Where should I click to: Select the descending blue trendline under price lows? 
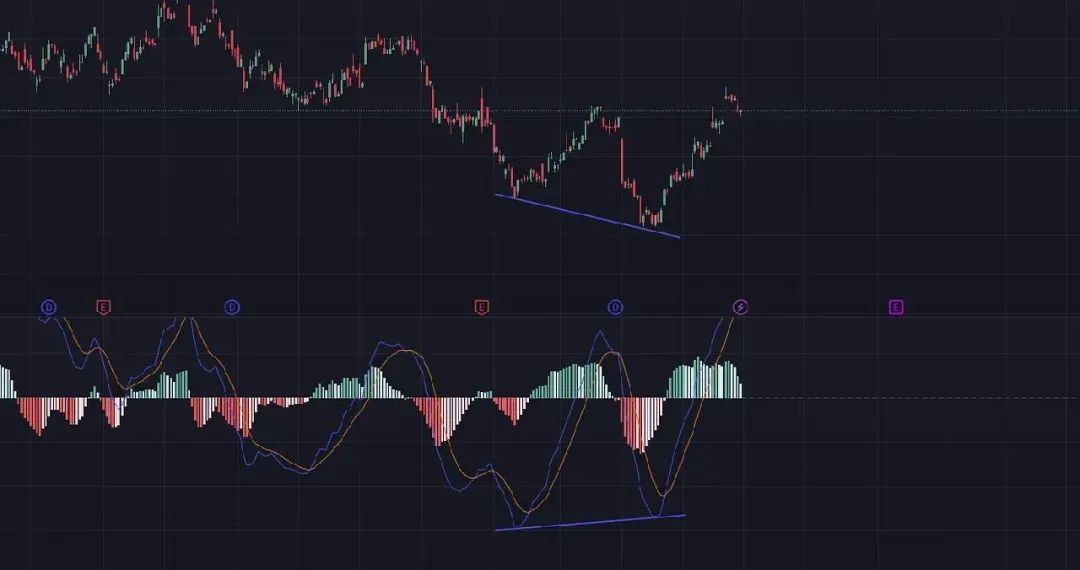(588, 216)
